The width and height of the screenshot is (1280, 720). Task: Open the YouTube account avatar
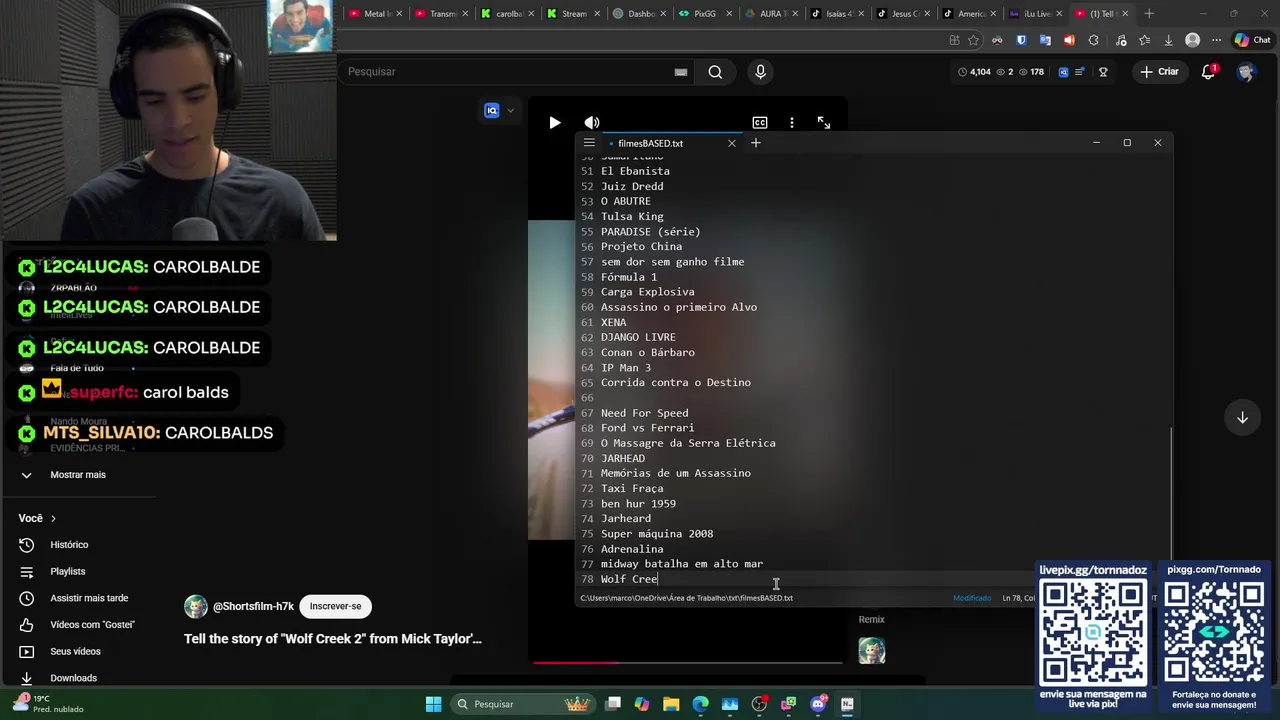click(1246, 72)
